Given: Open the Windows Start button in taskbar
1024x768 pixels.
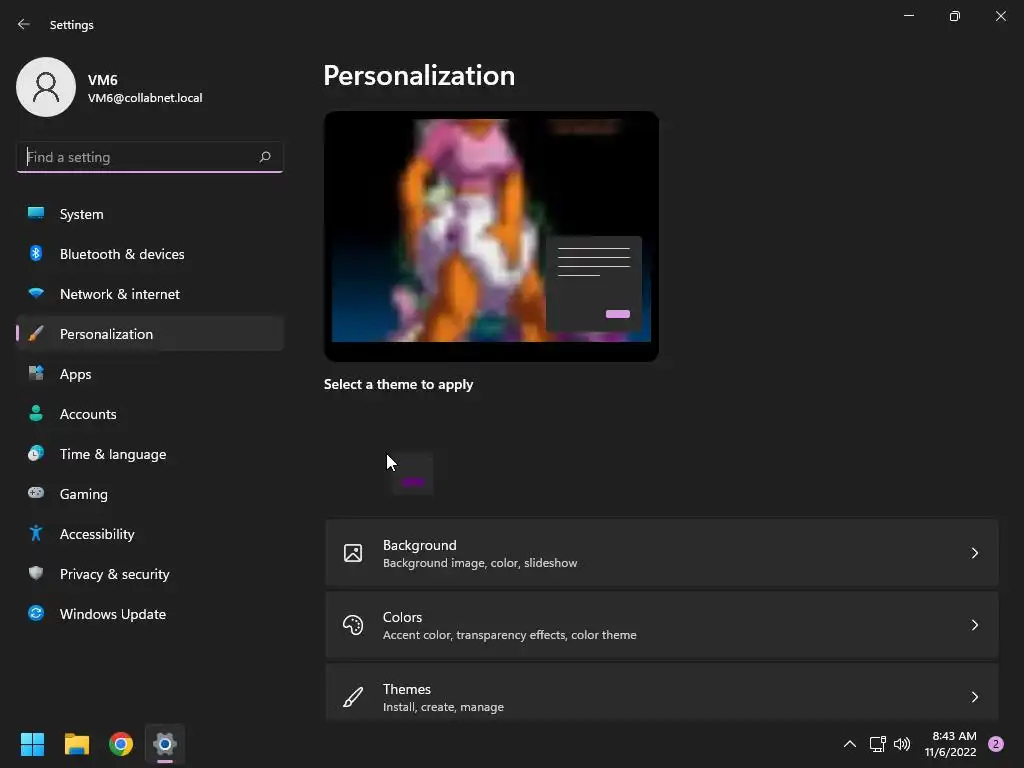Looking at the screenshot, I should click(32, 744).
